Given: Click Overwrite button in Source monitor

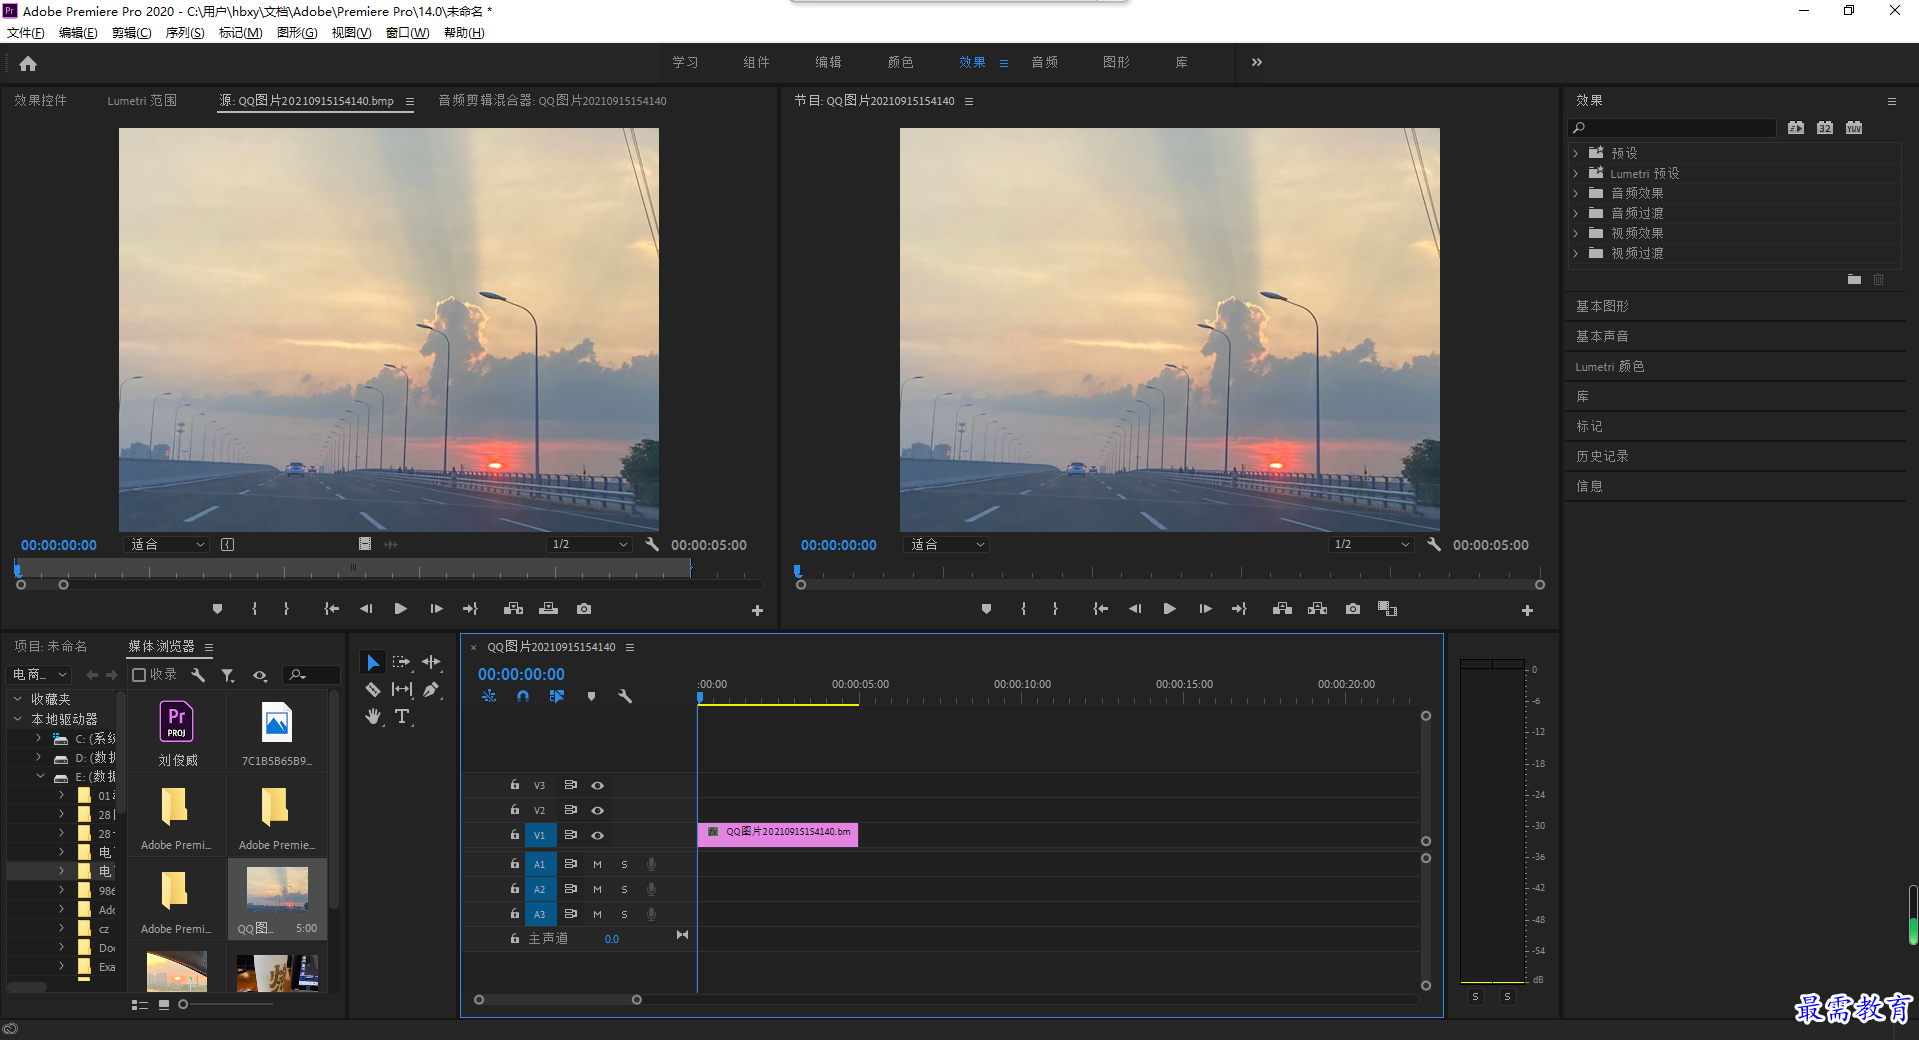Looking at the screenshot, I should tap(548, 608).
